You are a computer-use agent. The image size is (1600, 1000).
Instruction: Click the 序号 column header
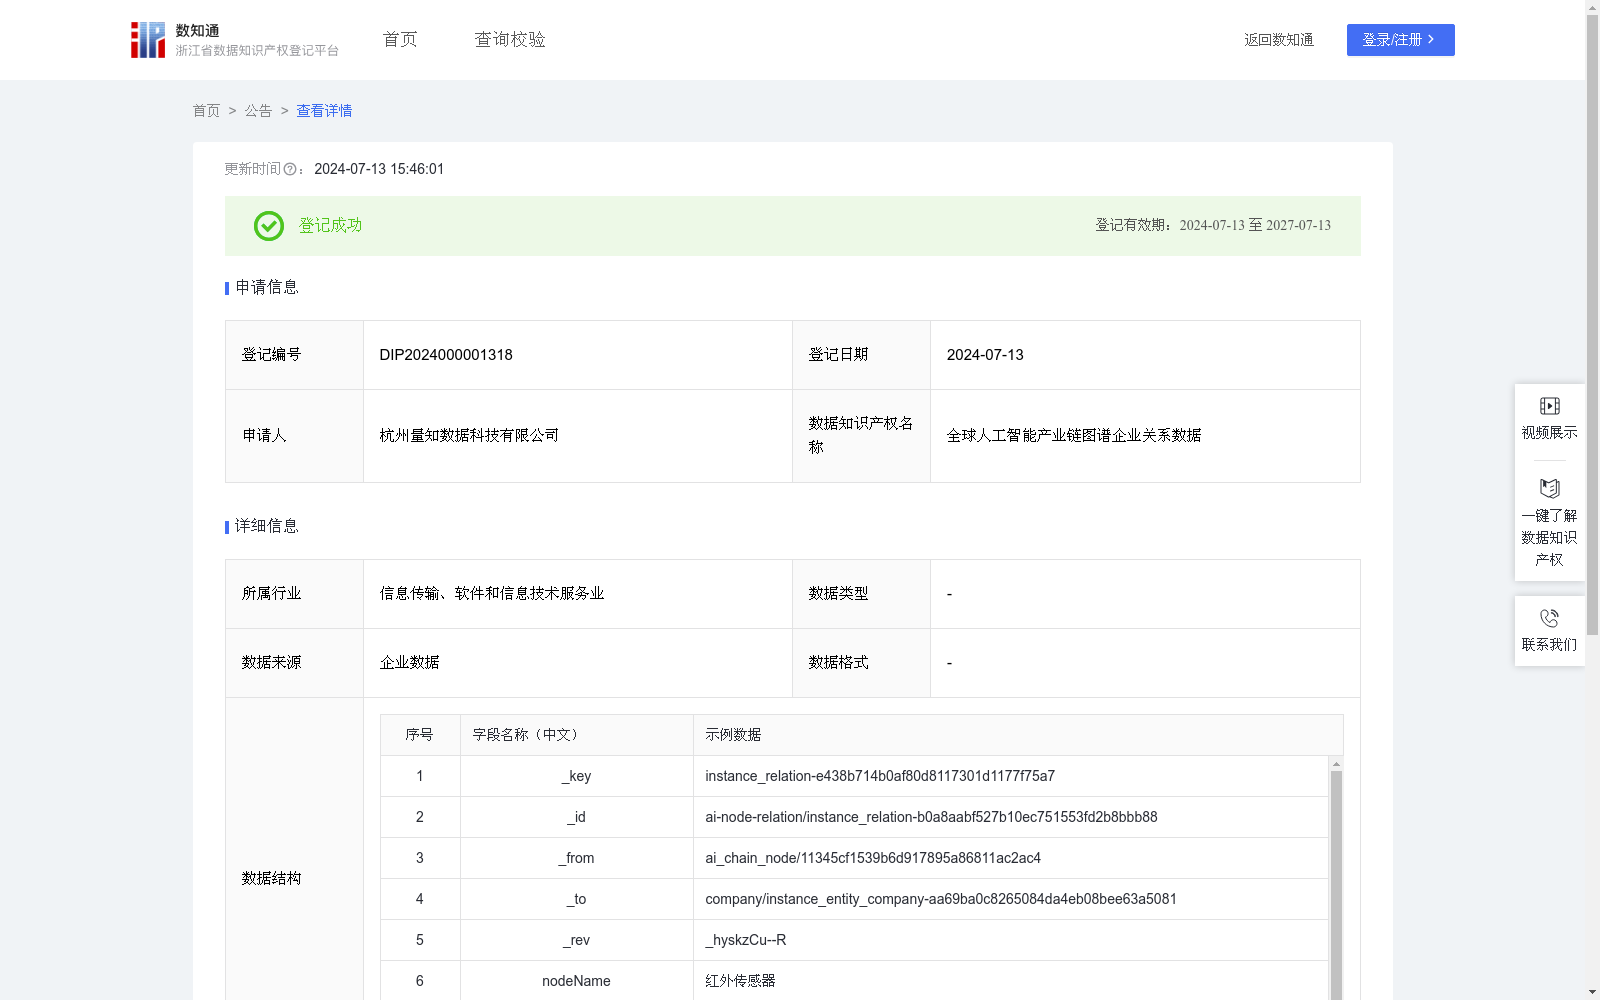click(x=420, y=735)
